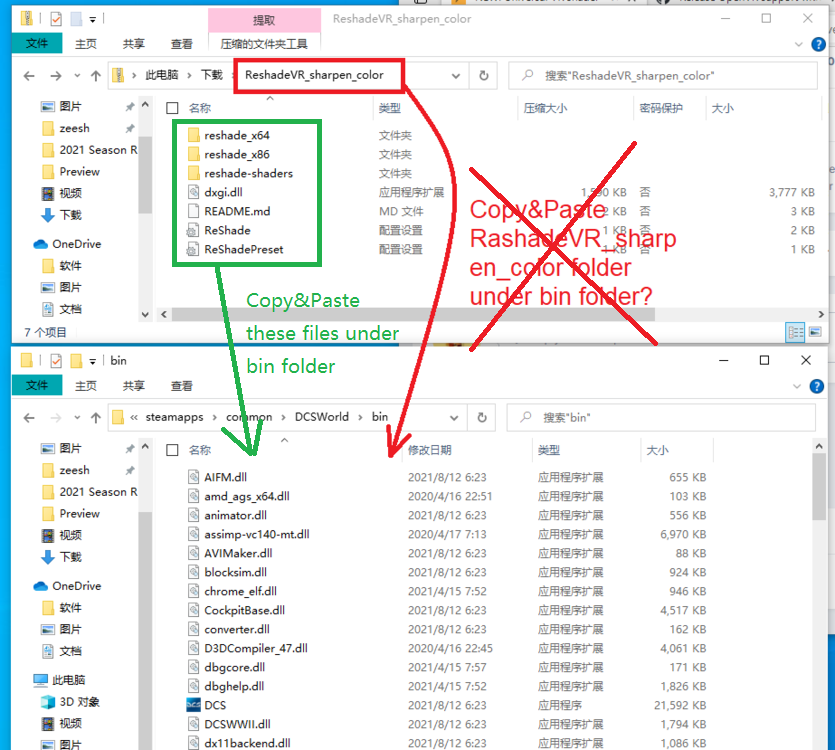
Task: Open 此电脑 in bin window sidebar
Action: click(68, 680)
